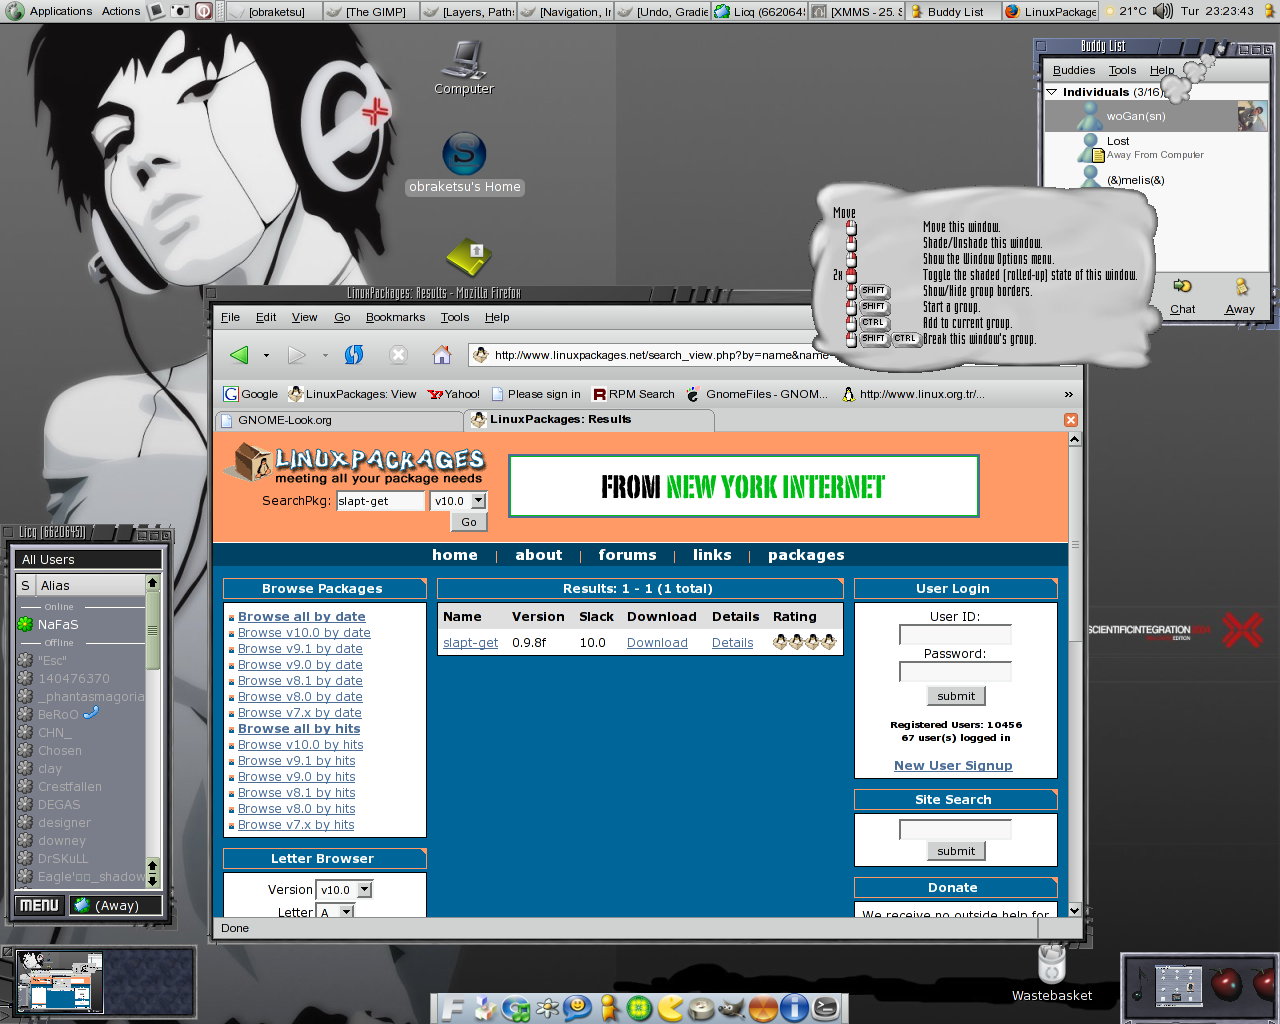Open obraketsu's Home desktop icon
Screen dimensions: 1280x1024
tap(464, 163)
